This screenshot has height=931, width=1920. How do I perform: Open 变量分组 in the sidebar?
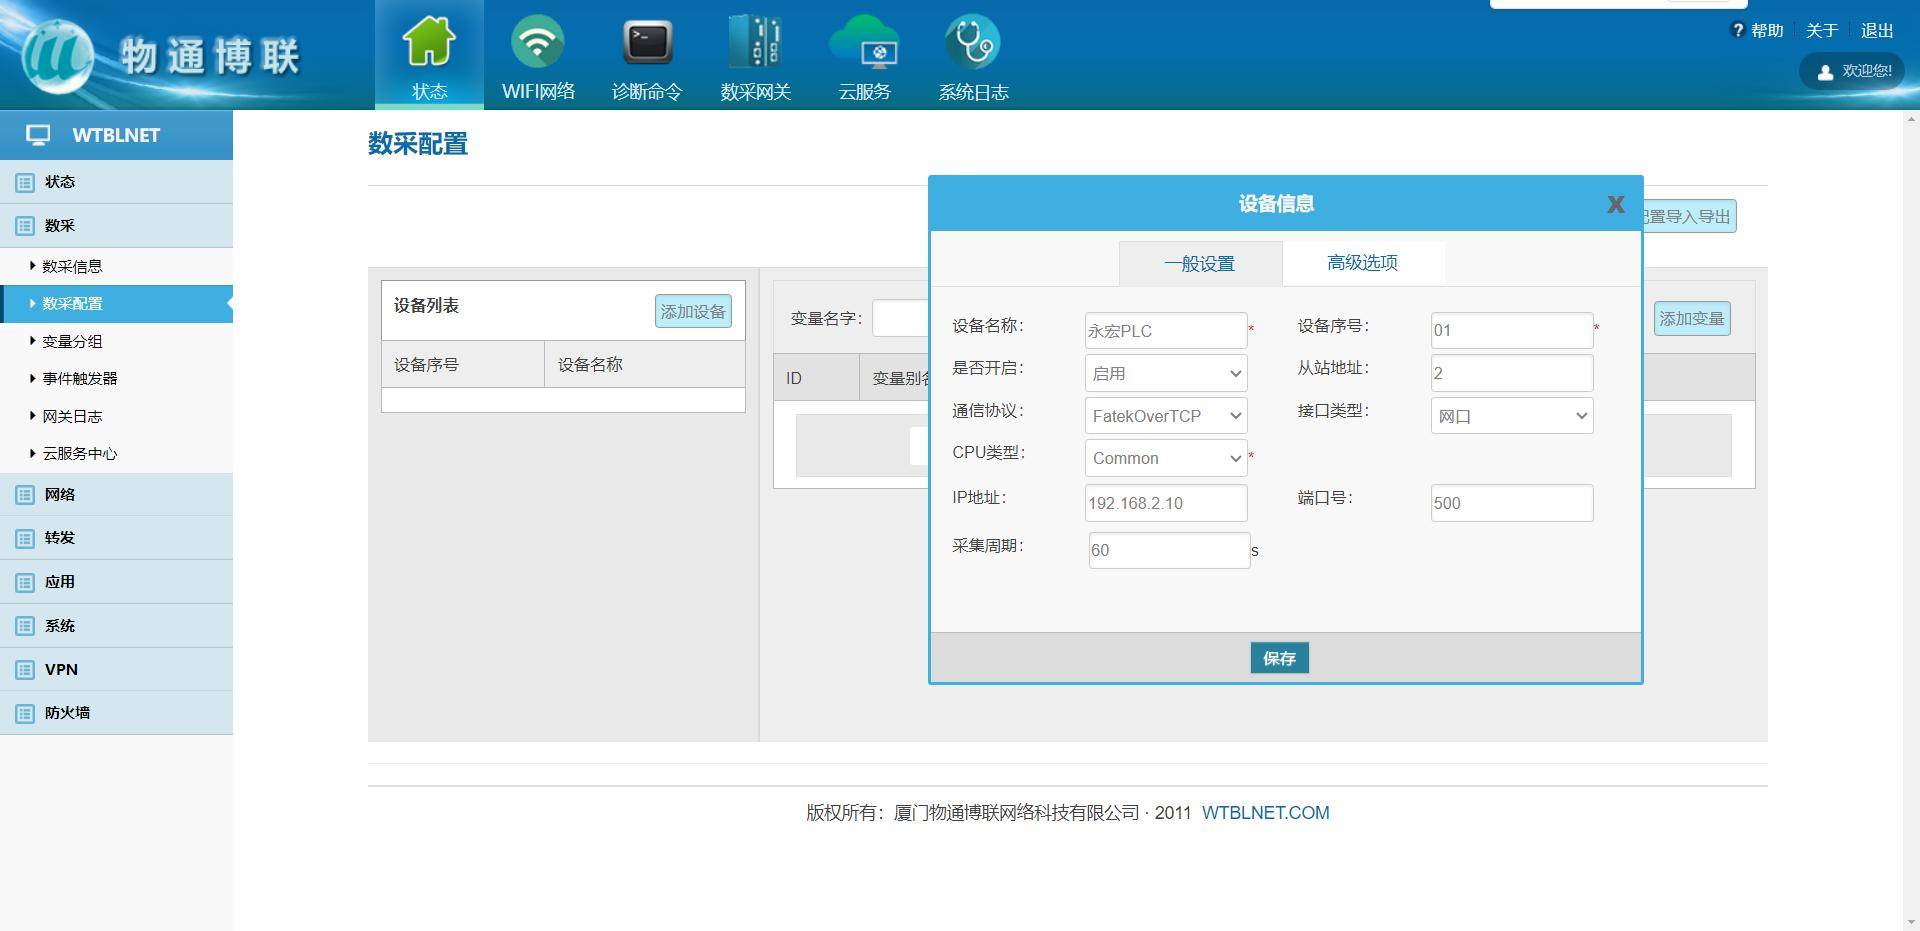pyautogui.click(x=72, y=341)
